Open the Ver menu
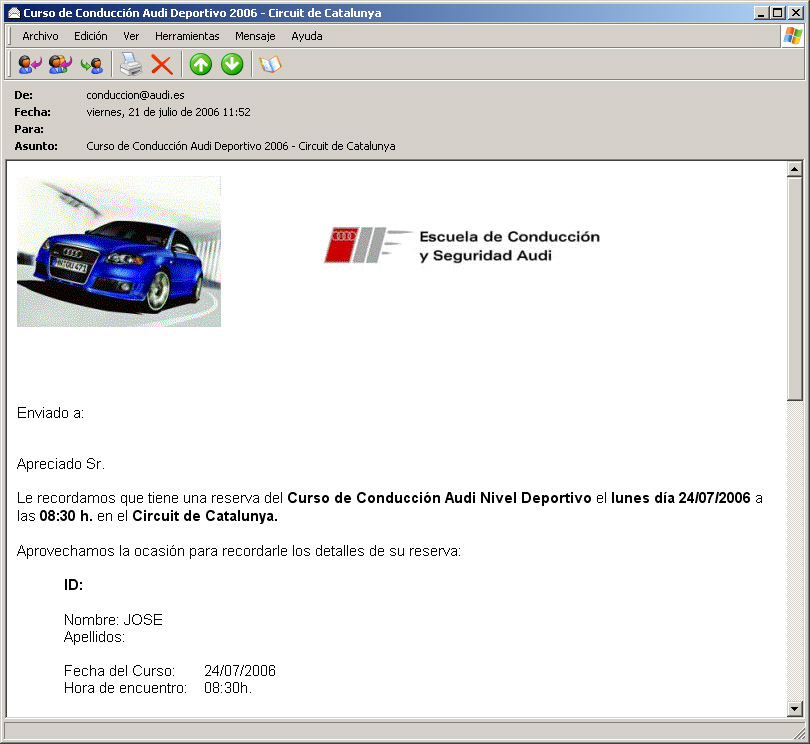The width and height of the screenshot is (810, 744). [x=131, y=36]
